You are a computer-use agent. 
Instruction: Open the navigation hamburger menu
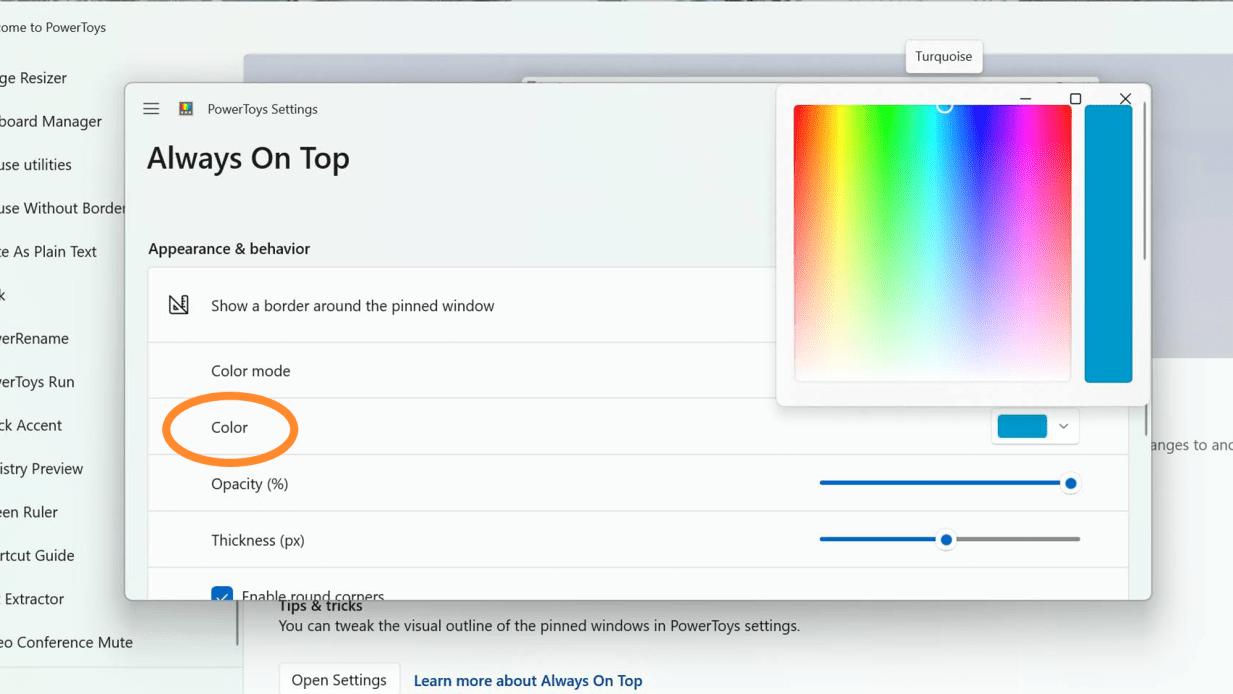tap(151, 108)
